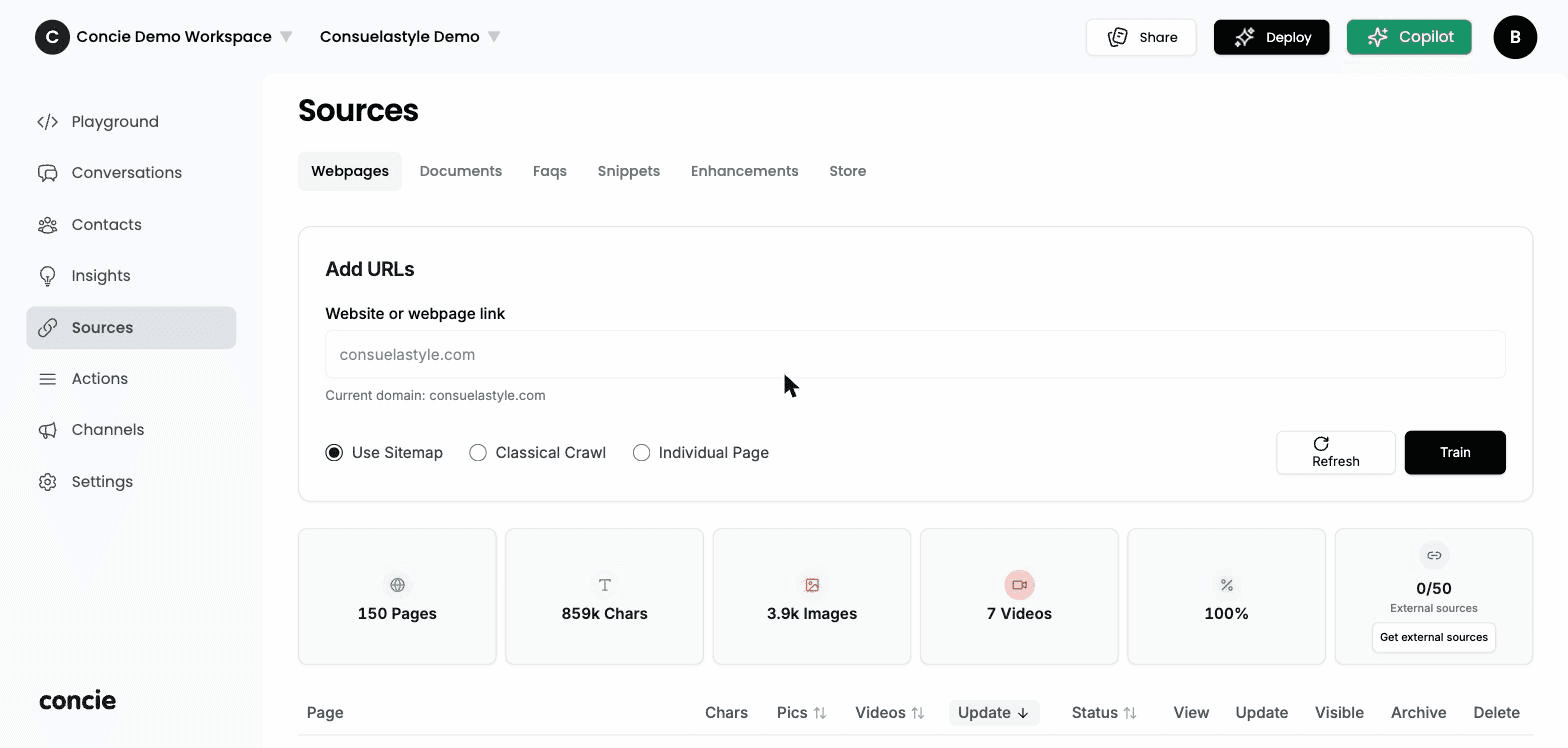Click the Chars column header
The height and width of the screenshot is (748, 1568).
726,713
